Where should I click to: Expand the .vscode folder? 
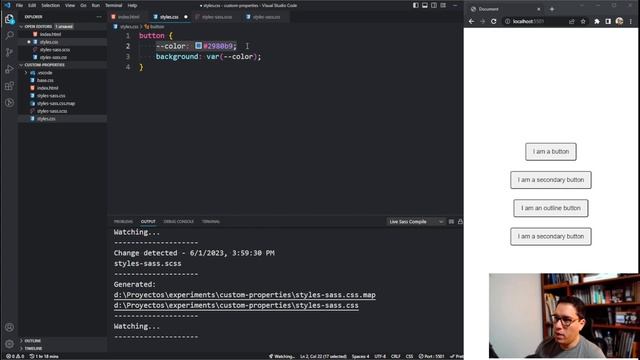(x=44, y=73)
